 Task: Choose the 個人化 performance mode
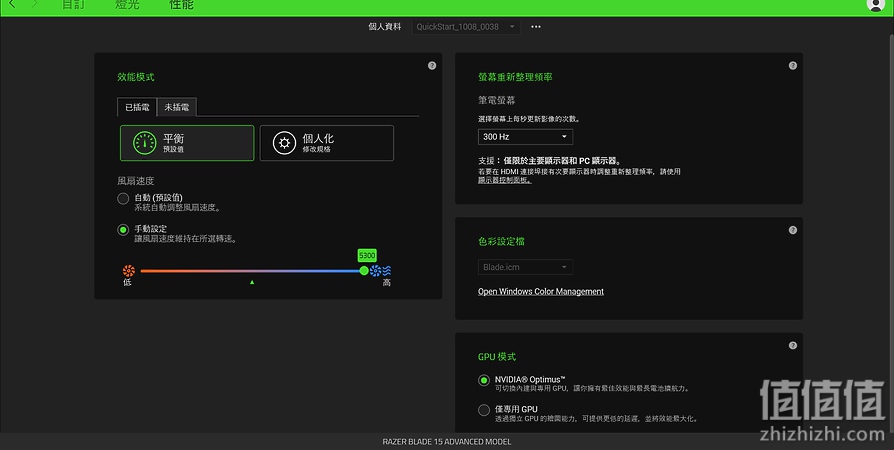pos(327,143)
